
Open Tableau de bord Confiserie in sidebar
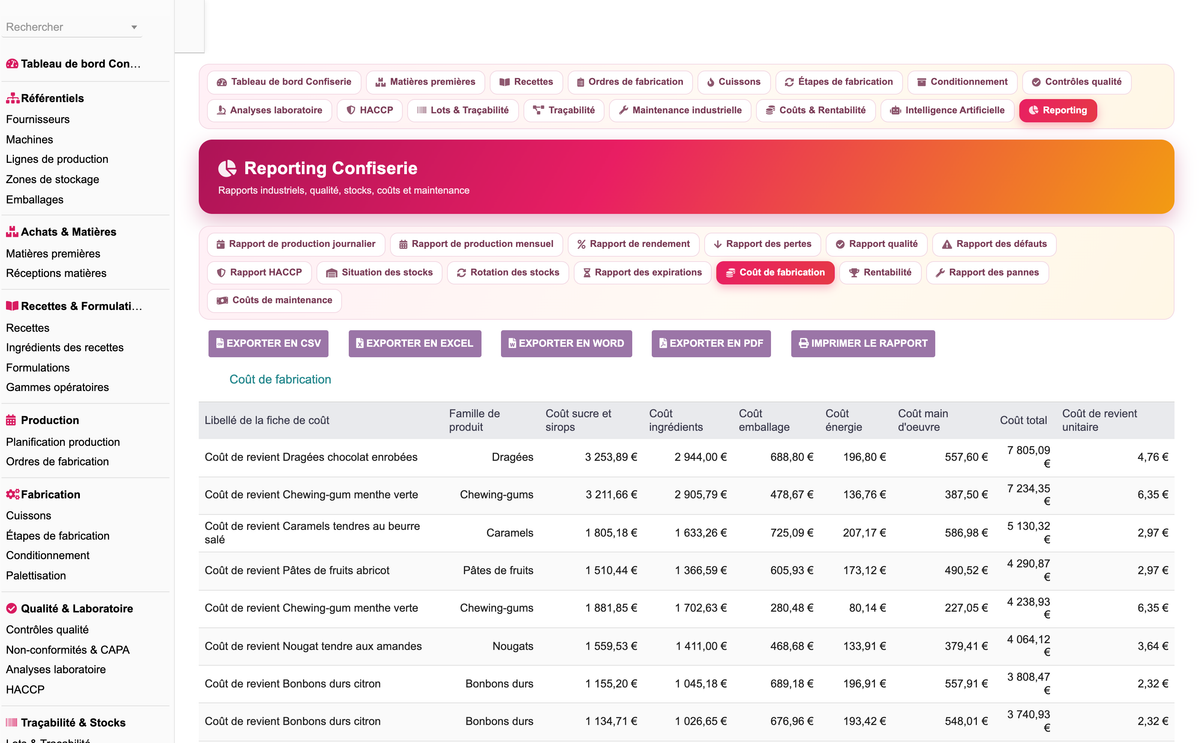(x=80, y=64)
